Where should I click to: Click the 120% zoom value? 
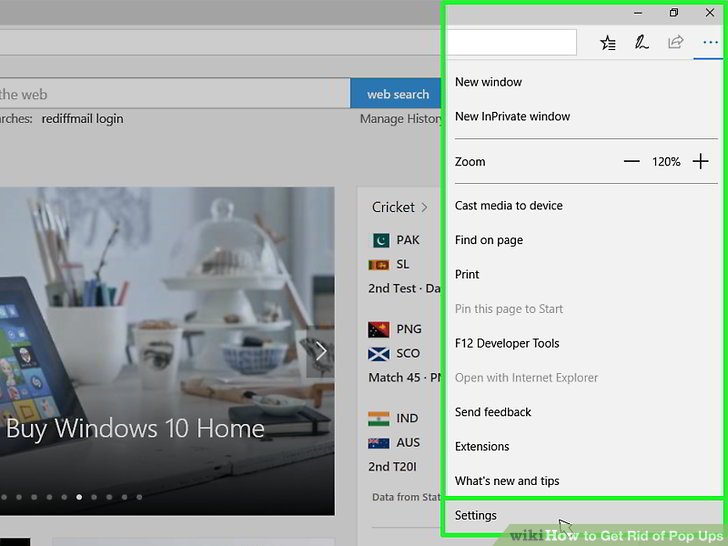pyautogui.click(x=666, y=162)
